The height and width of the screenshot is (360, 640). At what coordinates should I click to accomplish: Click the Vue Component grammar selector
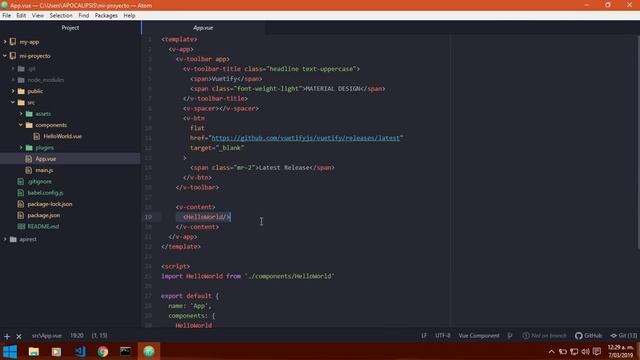(x=479, y=336)
